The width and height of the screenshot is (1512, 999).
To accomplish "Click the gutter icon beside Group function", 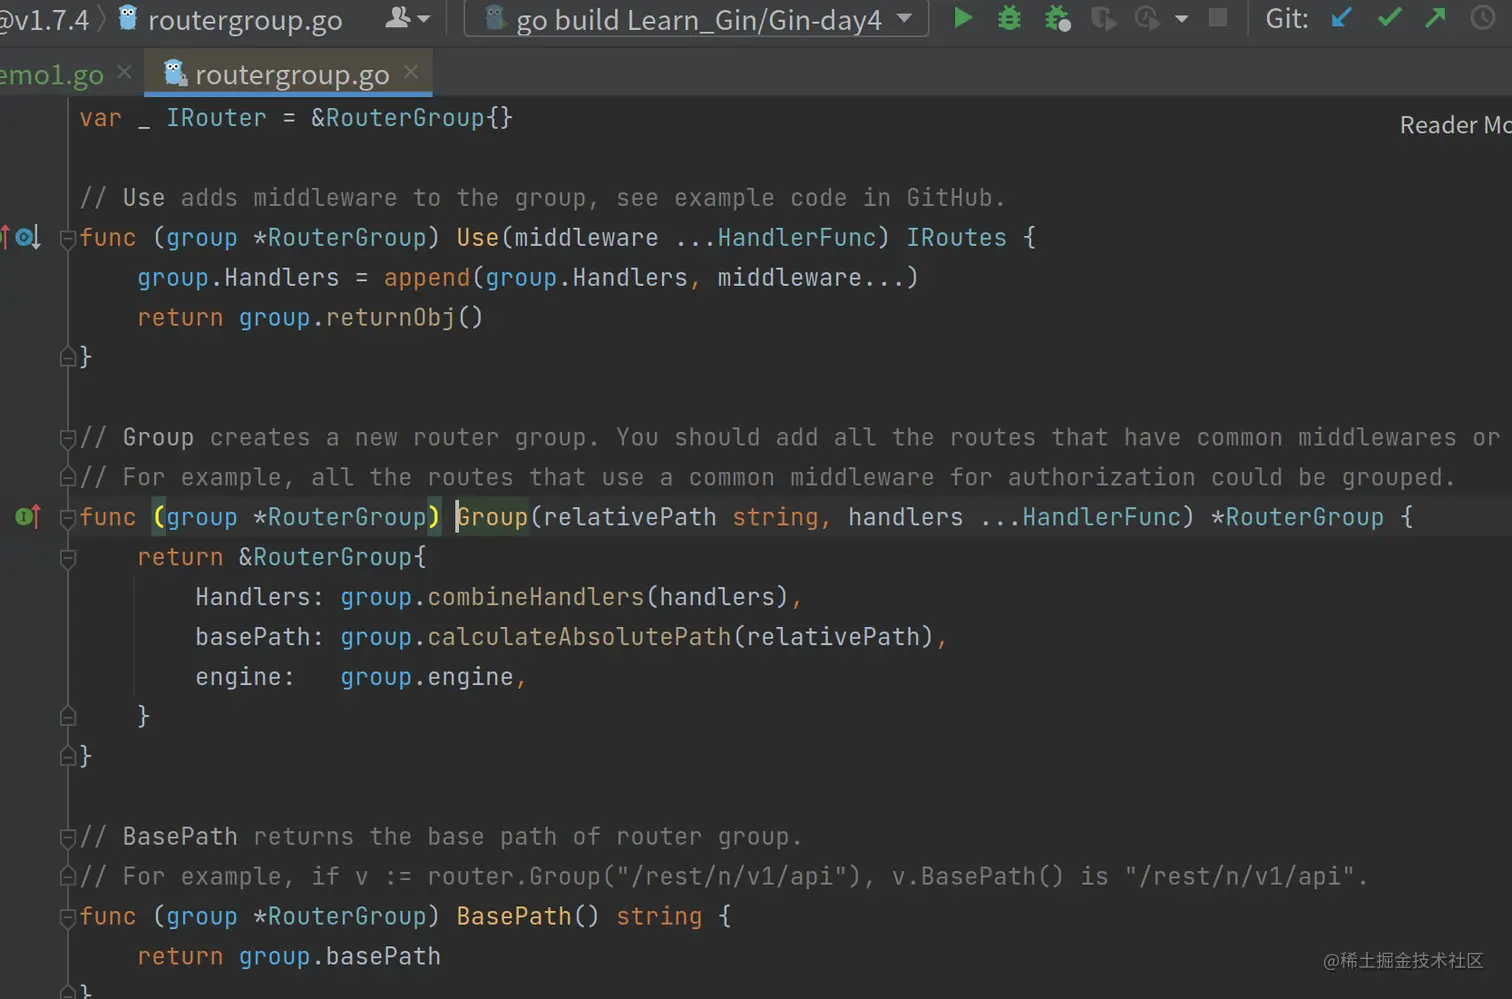I will pos(28,516).
